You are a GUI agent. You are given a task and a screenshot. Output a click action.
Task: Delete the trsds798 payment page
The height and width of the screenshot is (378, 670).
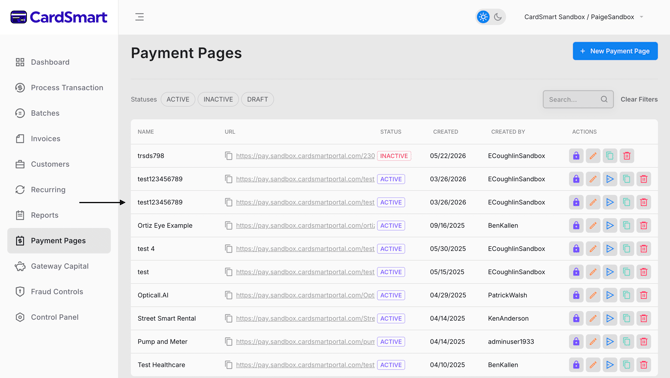click(x=627, y=156)
